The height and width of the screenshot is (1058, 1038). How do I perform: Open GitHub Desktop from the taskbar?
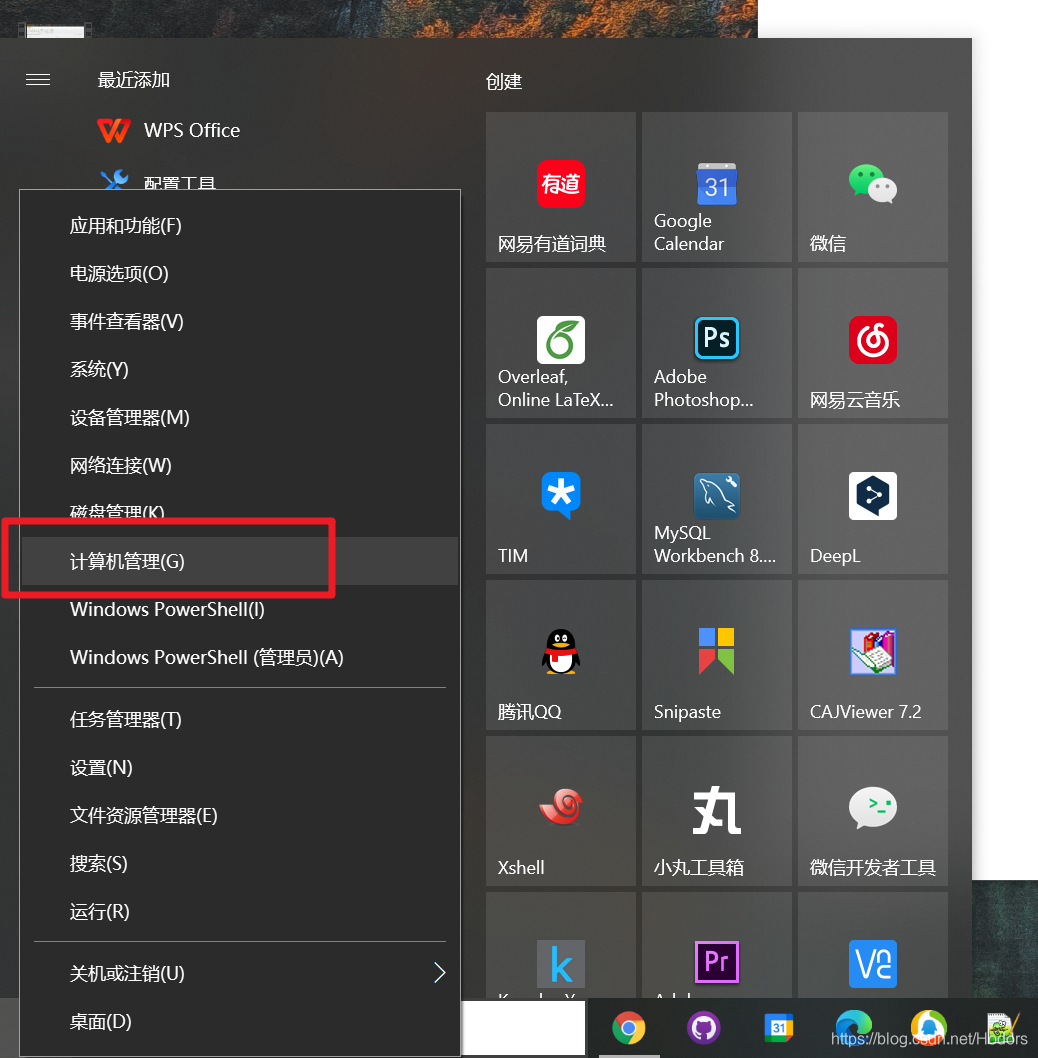pos(703,1028)
